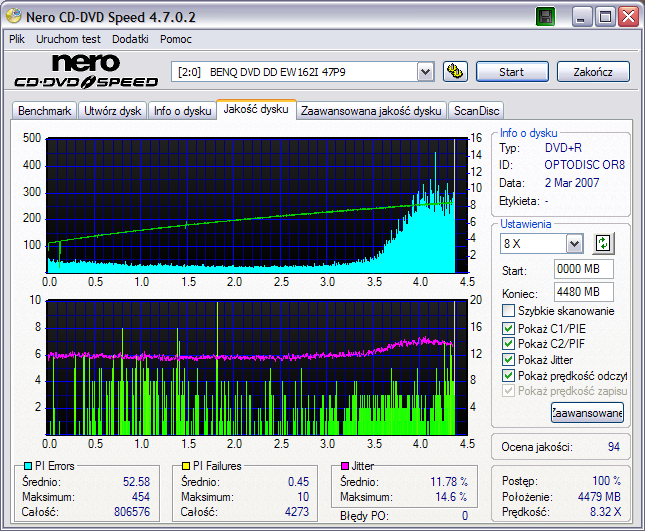Click the PI Failures and jitter graph
Screen dimensions: 645x531
click(x=257, y=367)
